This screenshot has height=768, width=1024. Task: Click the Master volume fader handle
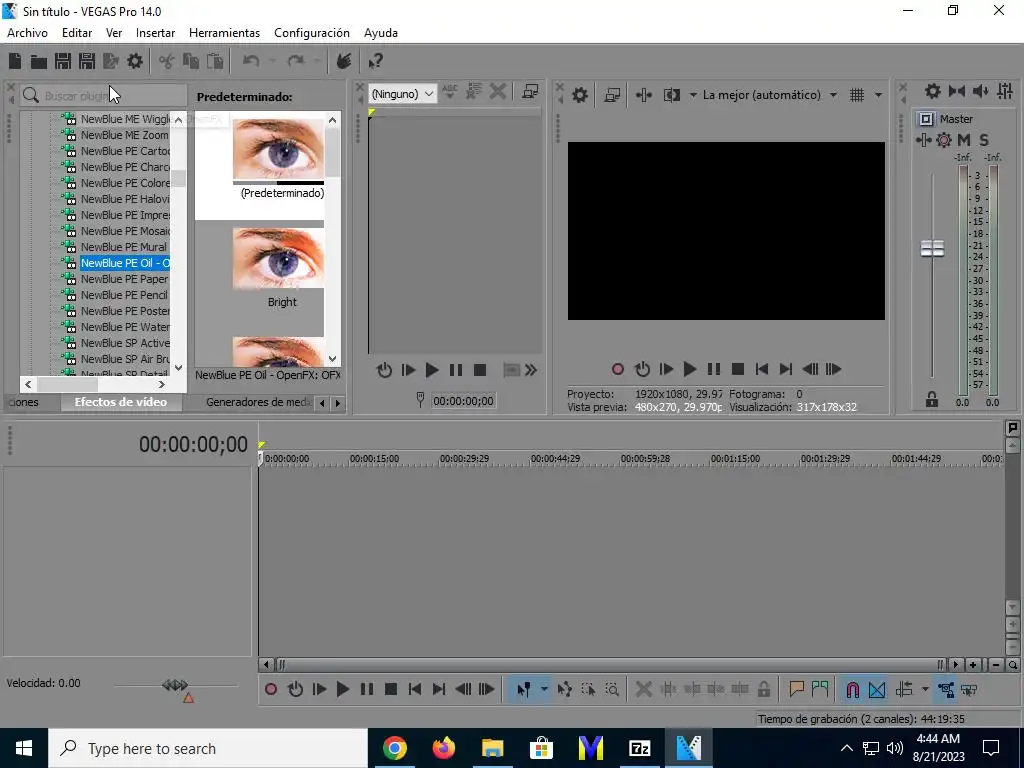932,248
